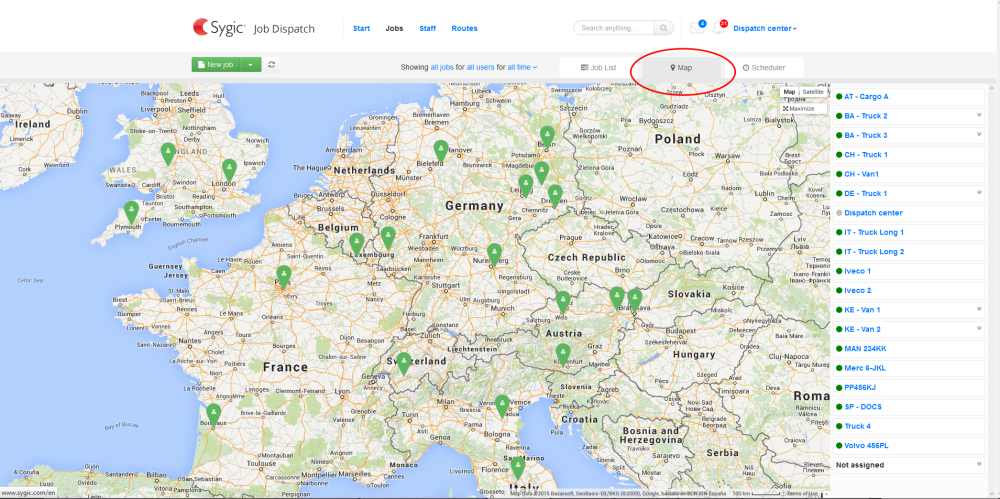Open the map marker at Nuremberg
The width and height of the screenshot is (1000, 499).
tap(494, 254)
